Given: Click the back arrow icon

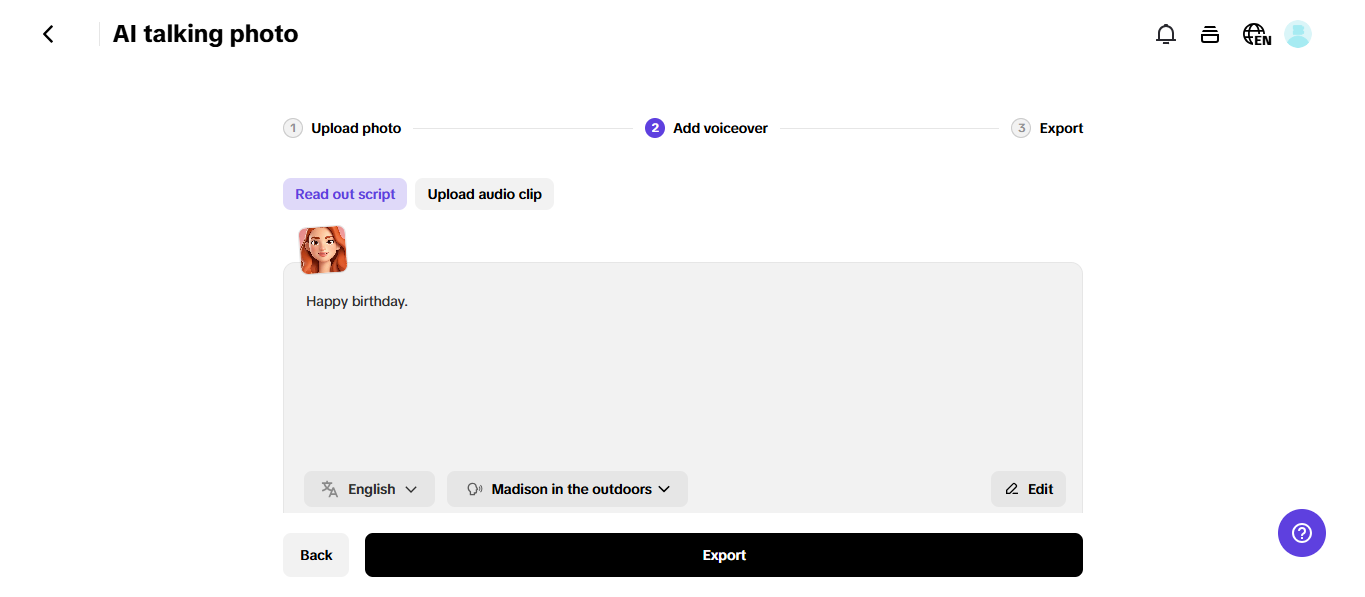Looking at the screenshot, I should point(48,34).
